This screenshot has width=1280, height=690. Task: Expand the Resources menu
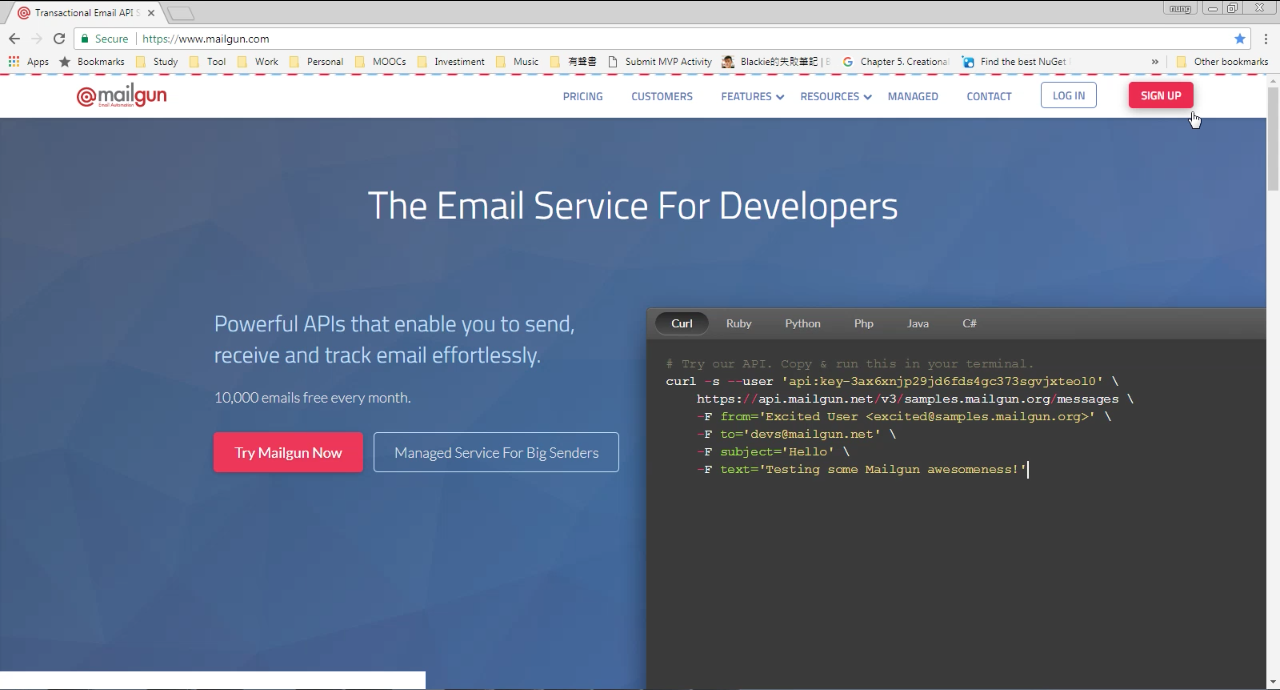(x=836, y=96)
